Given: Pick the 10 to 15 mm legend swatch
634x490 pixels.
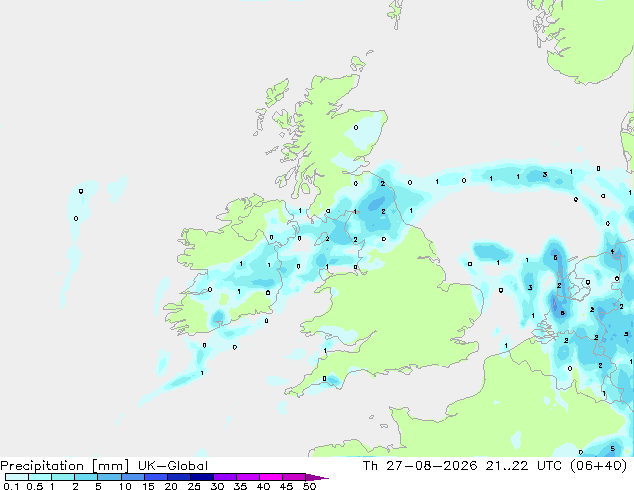Looking at the screenshot, I should (x=132, y=477).
